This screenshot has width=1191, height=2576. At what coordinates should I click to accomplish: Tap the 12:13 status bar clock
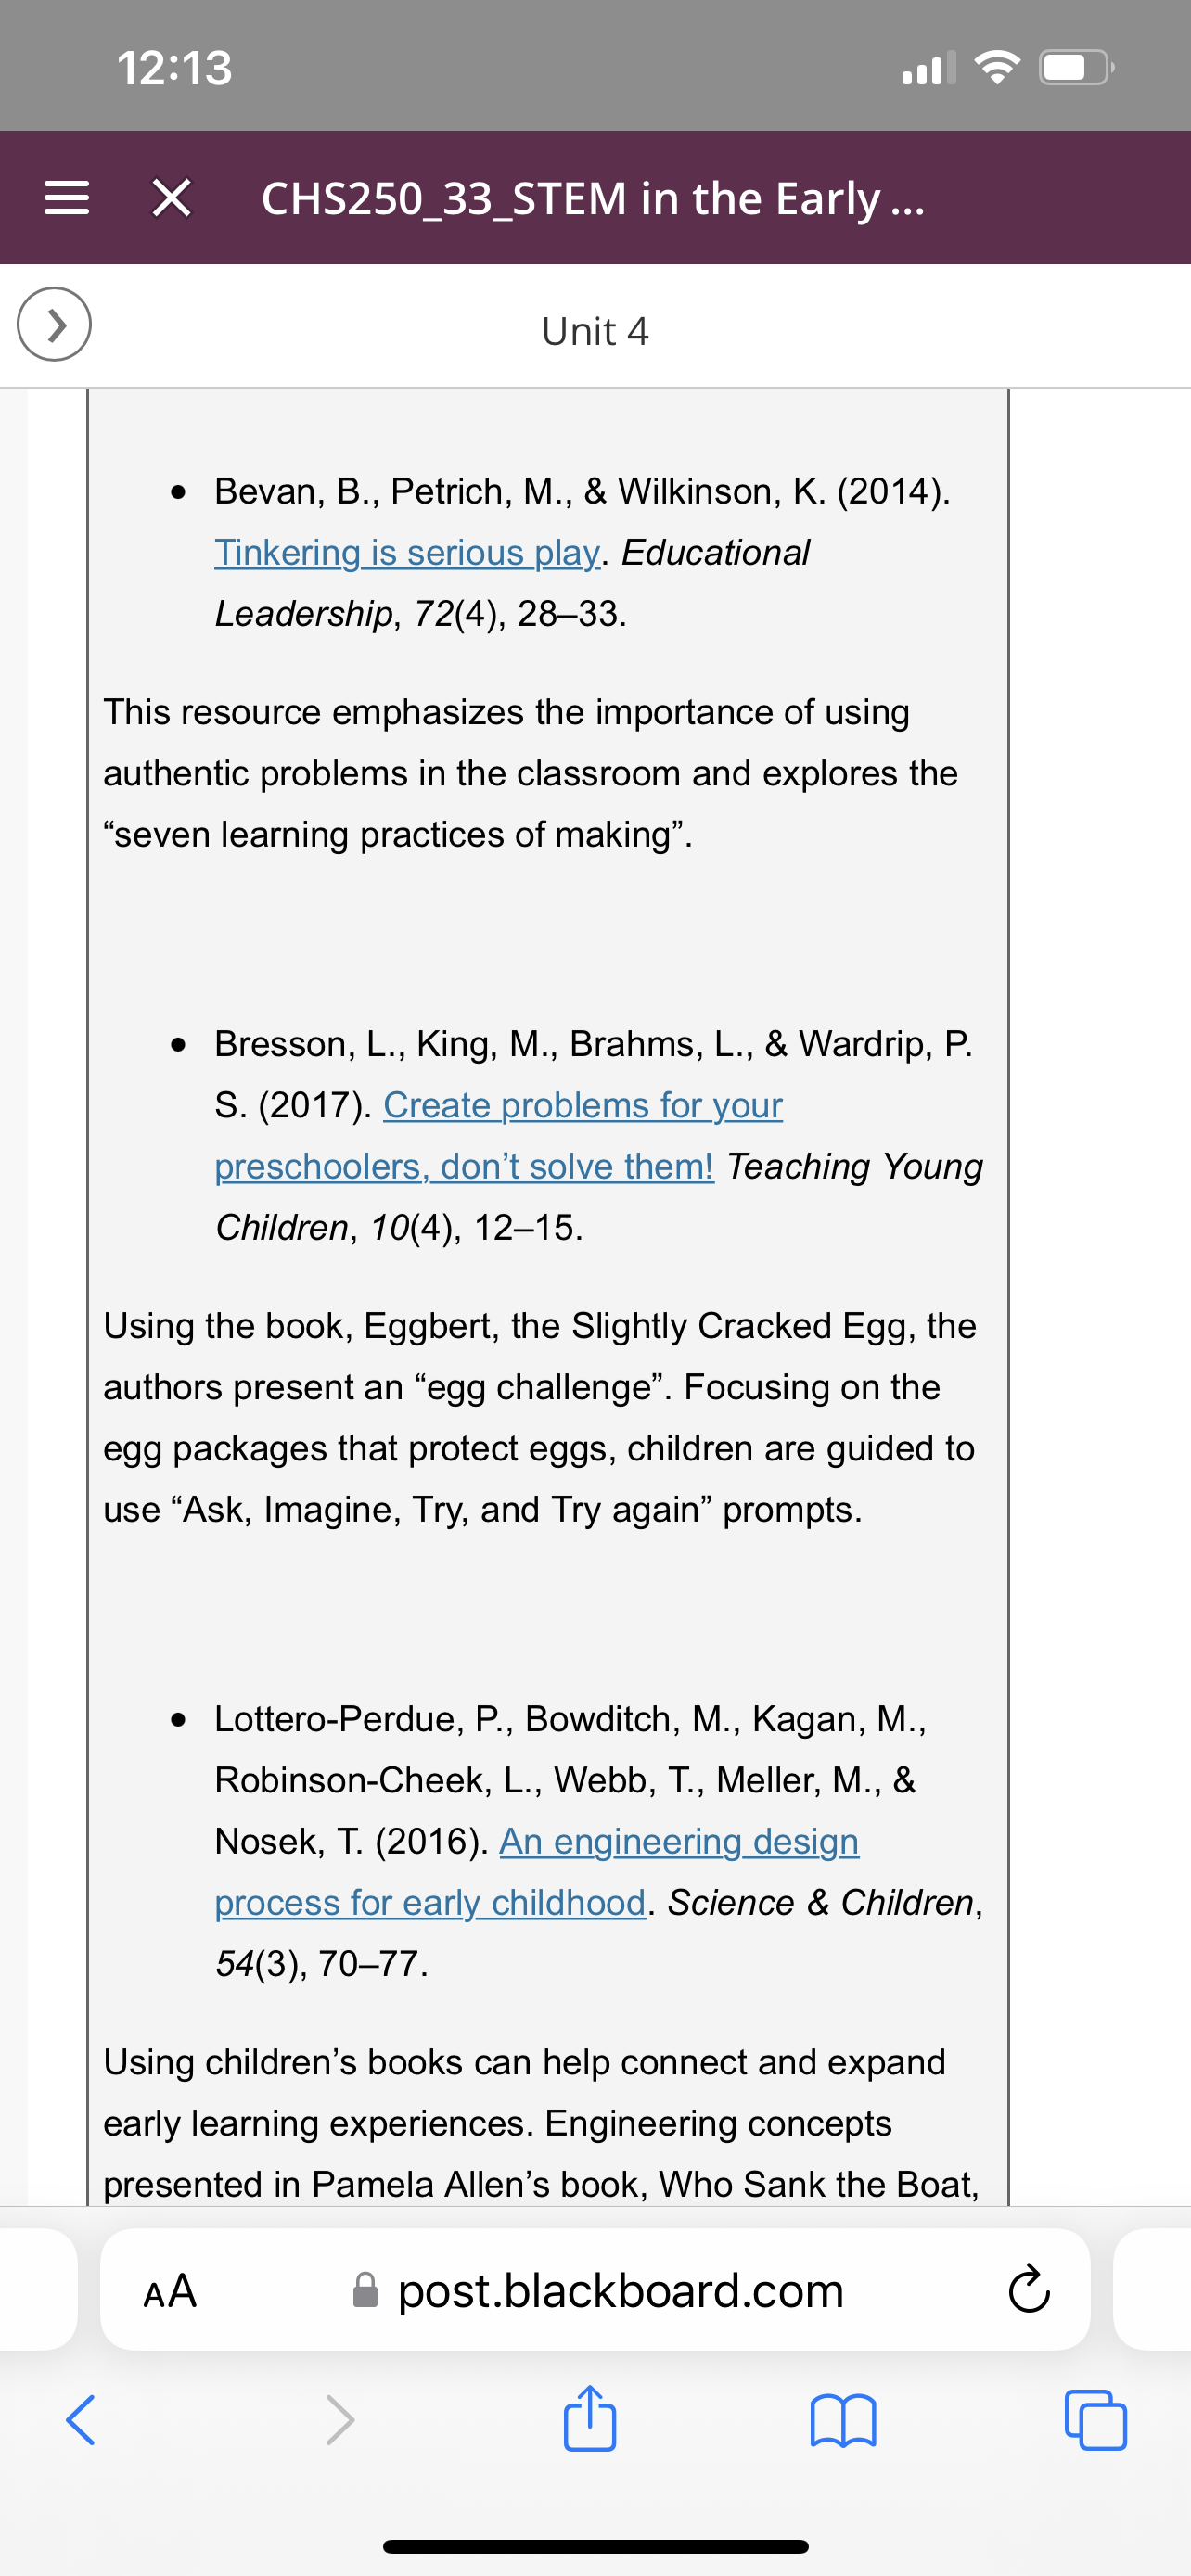coord(174,68)
